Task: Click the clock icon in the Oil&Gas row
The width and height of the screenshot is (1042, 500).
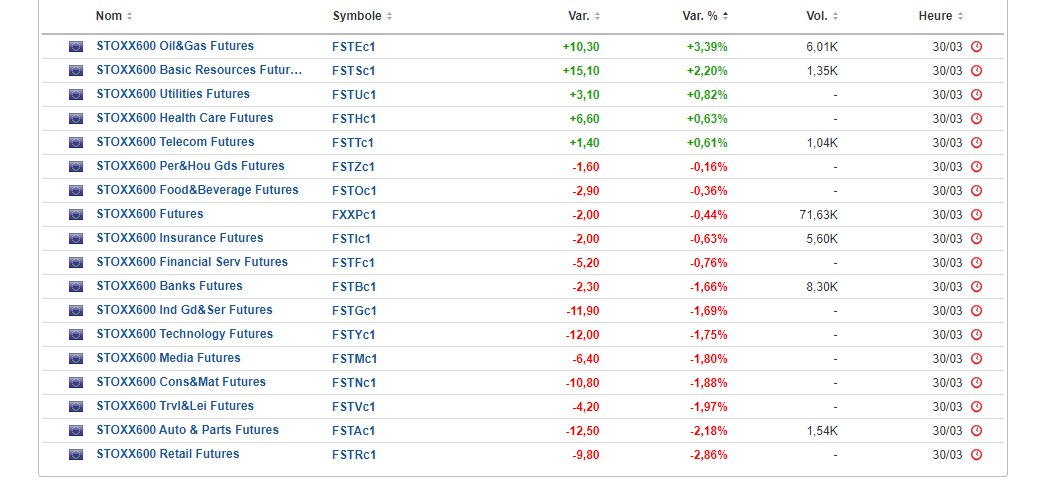Action: point(977,47)
